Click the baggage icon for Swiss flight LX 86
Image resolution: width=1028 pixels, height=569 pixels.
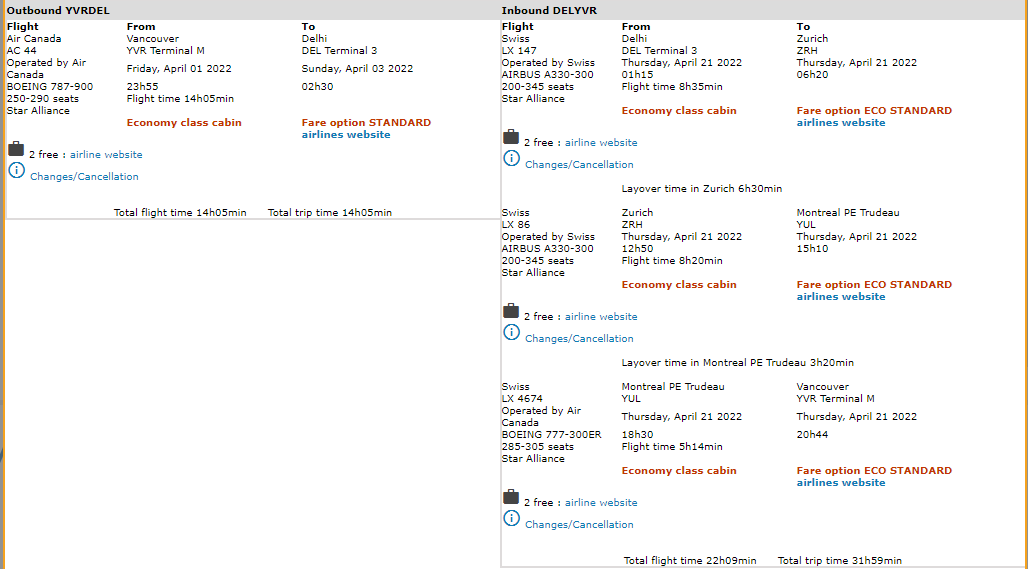point(511,311)
